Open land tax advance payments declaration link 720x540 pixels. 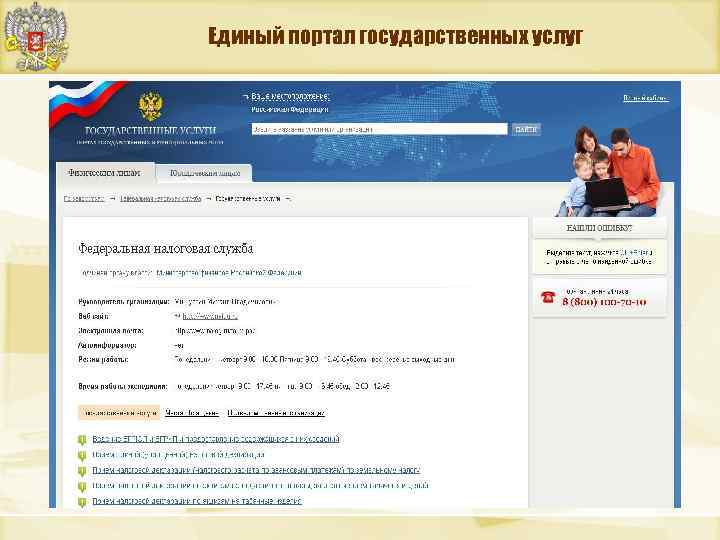pos(256,470)
